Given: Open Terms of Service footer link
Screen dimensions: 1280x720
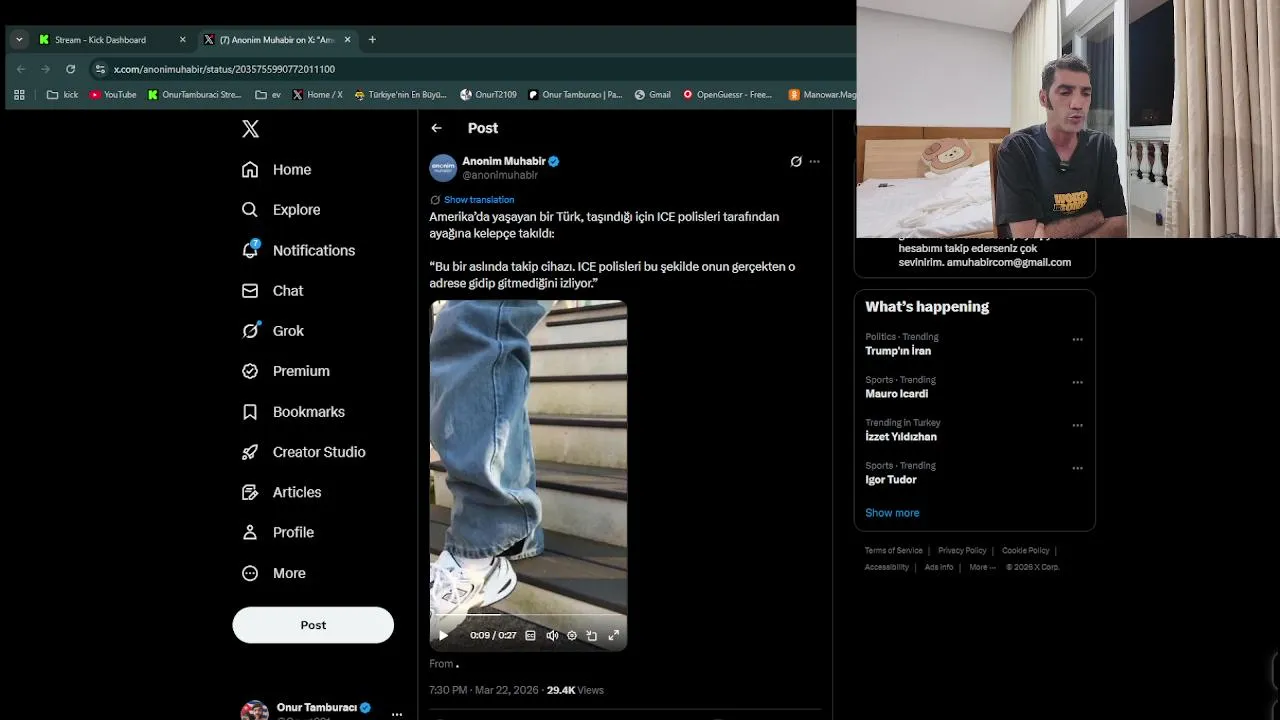Looking at the screenshot, I should 894,551.
